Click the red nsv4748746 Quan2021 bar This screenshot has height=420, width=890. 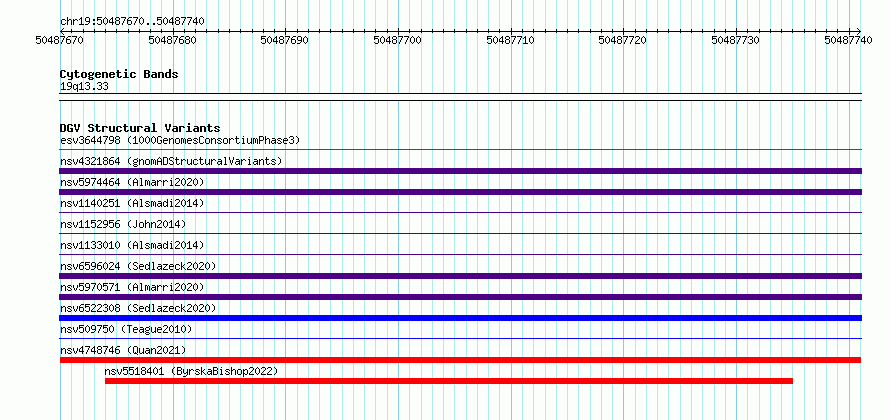tap(460, 360)
